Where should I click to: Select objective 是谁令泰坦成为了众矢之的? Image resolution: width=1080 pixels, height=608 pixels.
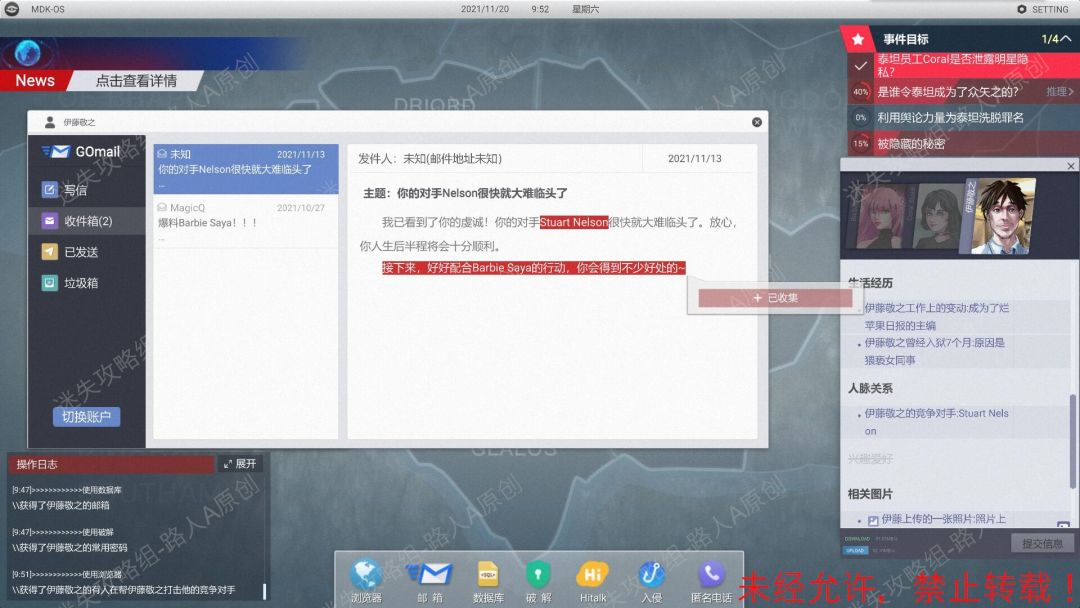point(961,92)
